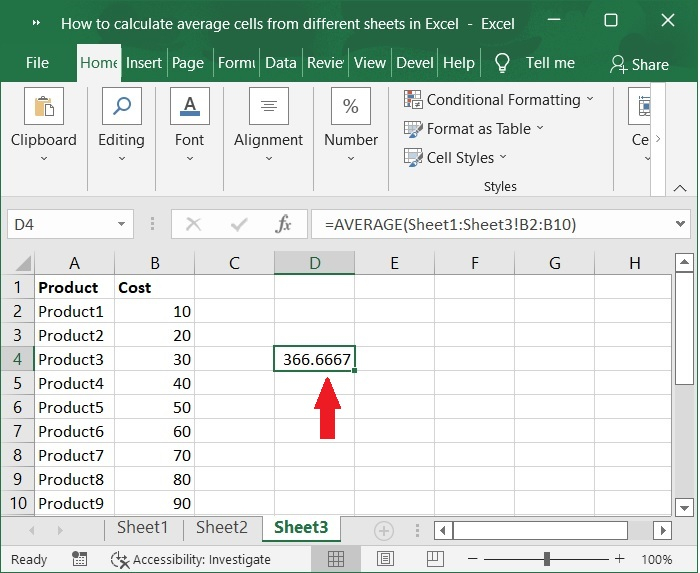Viewport: 700px width, 573px height.
Task: Switch to Normal view in status bar
Action: pos(337,559)
